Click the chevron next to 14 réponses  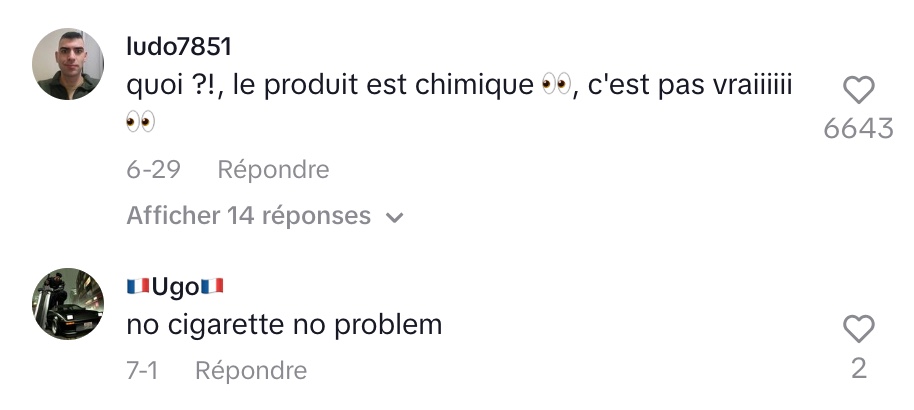click(395, 218)
